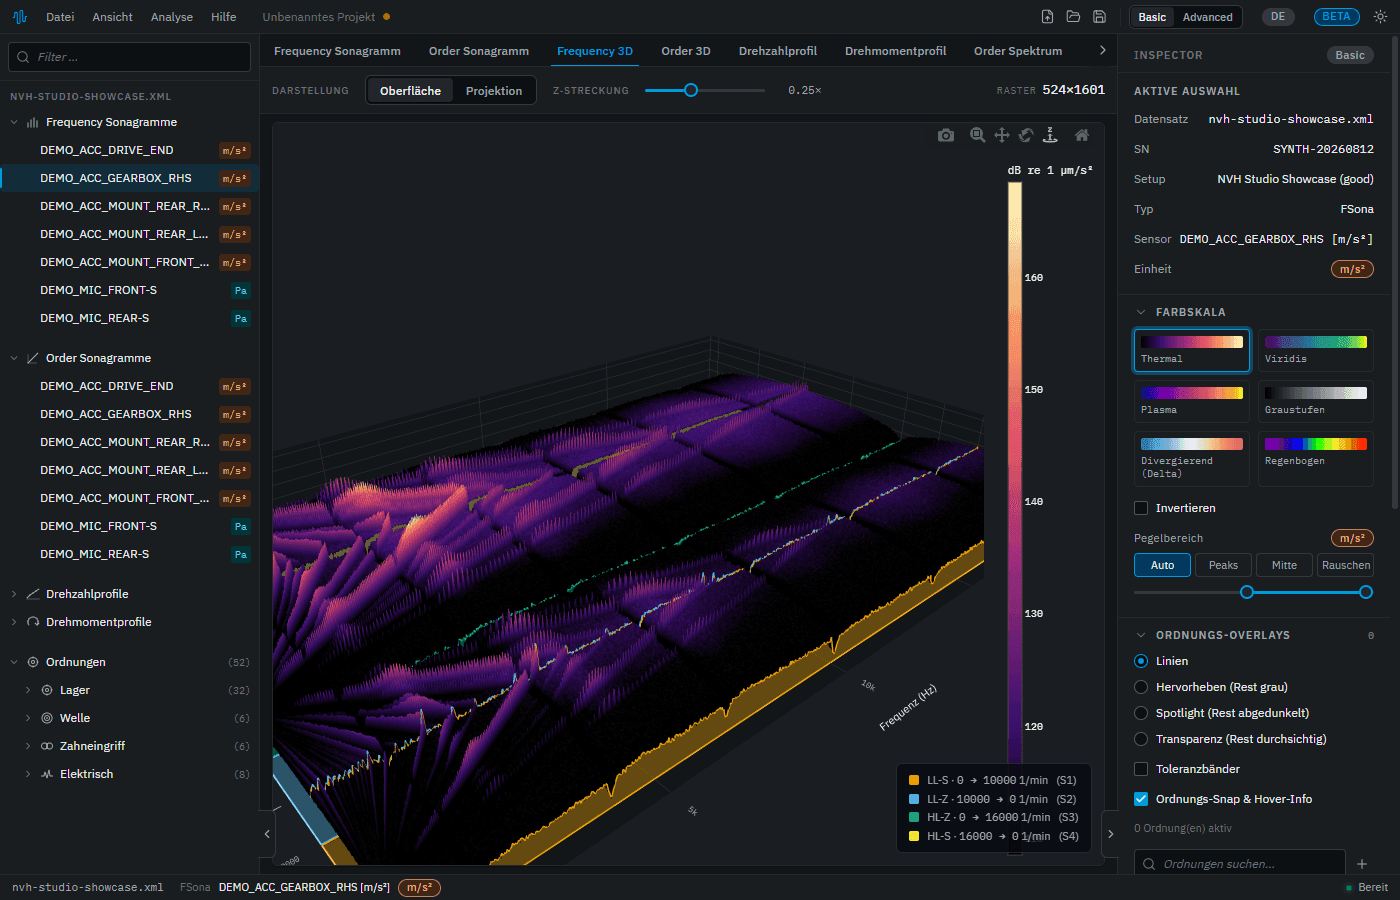Screen dimensions: 1400x900
Task: Choose the Regenbogen color scale swatch
Action: 1315,458
